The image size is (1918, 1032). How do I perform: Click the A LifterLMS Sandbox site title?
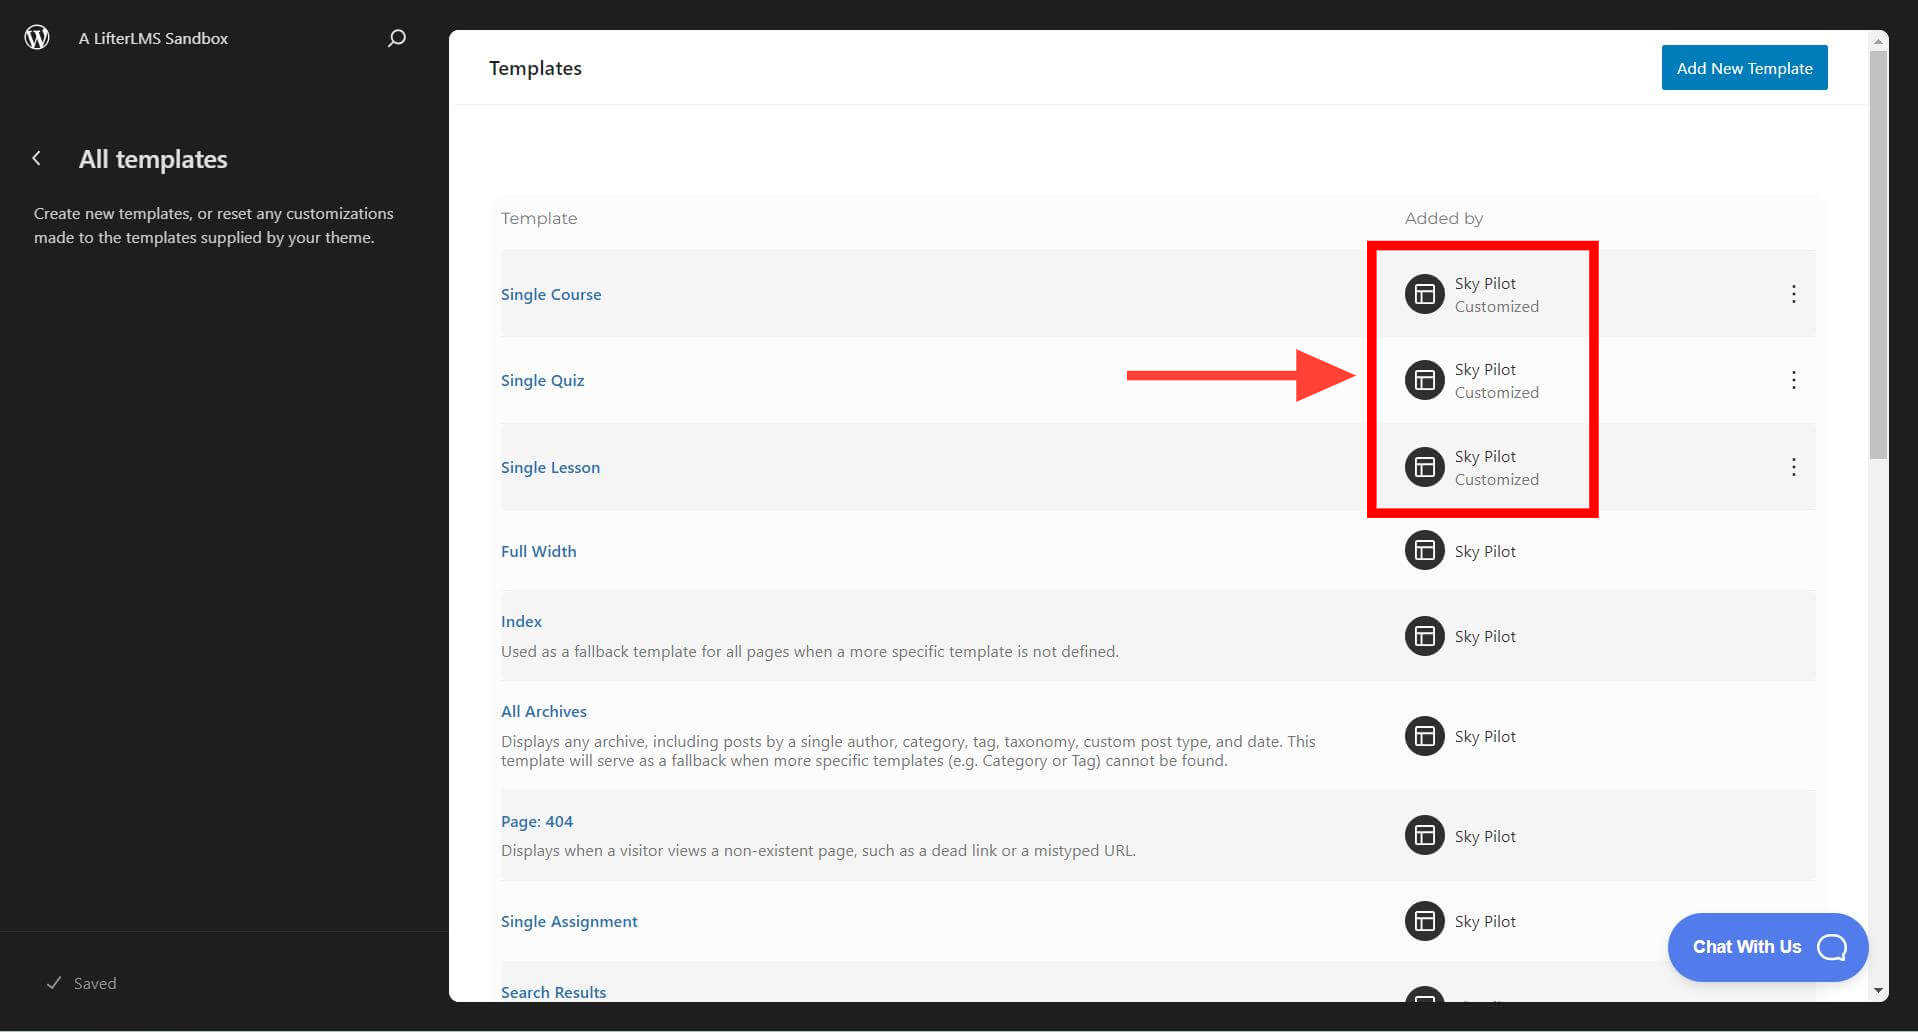click(152, 38)
